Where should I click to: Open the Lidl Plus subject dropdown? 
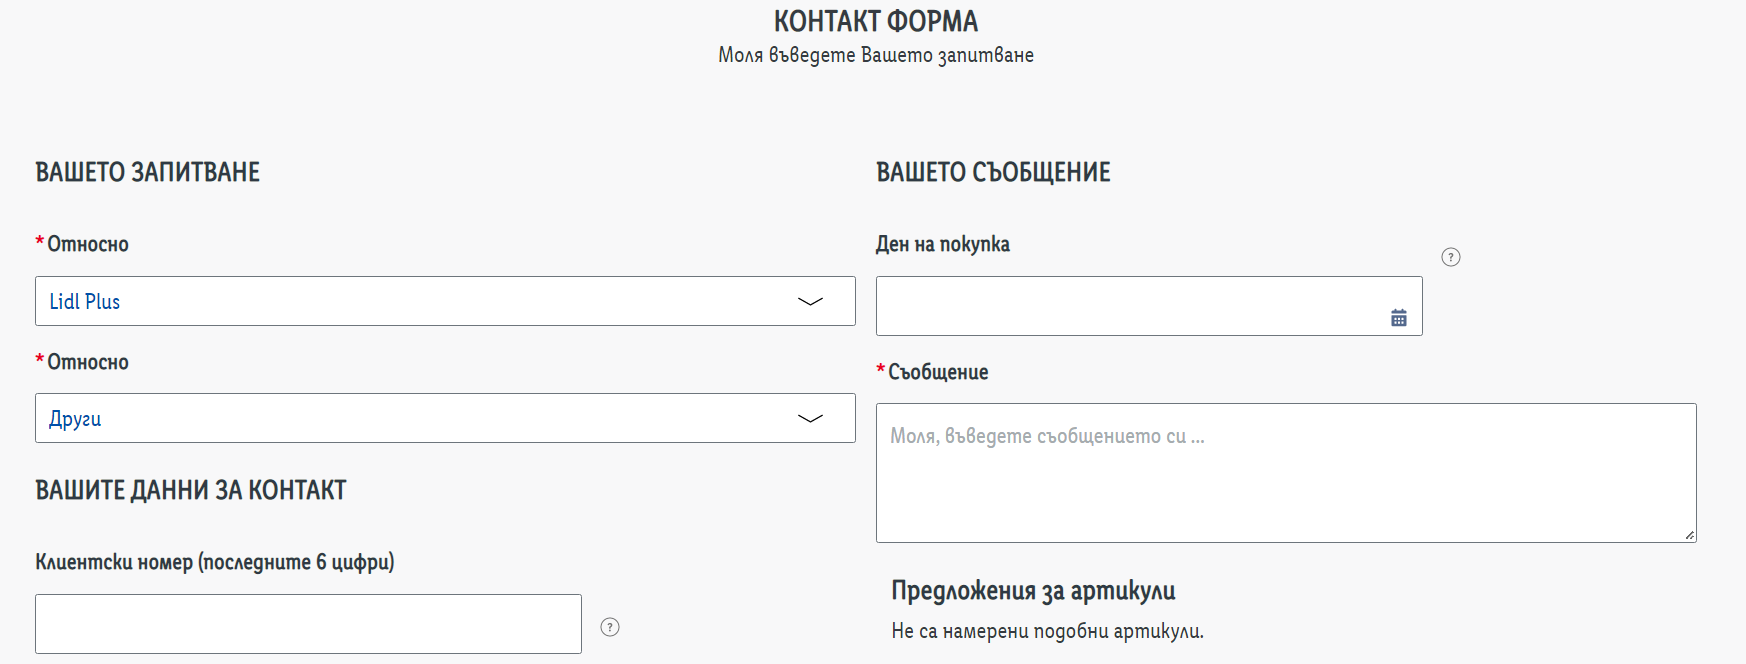420,301
